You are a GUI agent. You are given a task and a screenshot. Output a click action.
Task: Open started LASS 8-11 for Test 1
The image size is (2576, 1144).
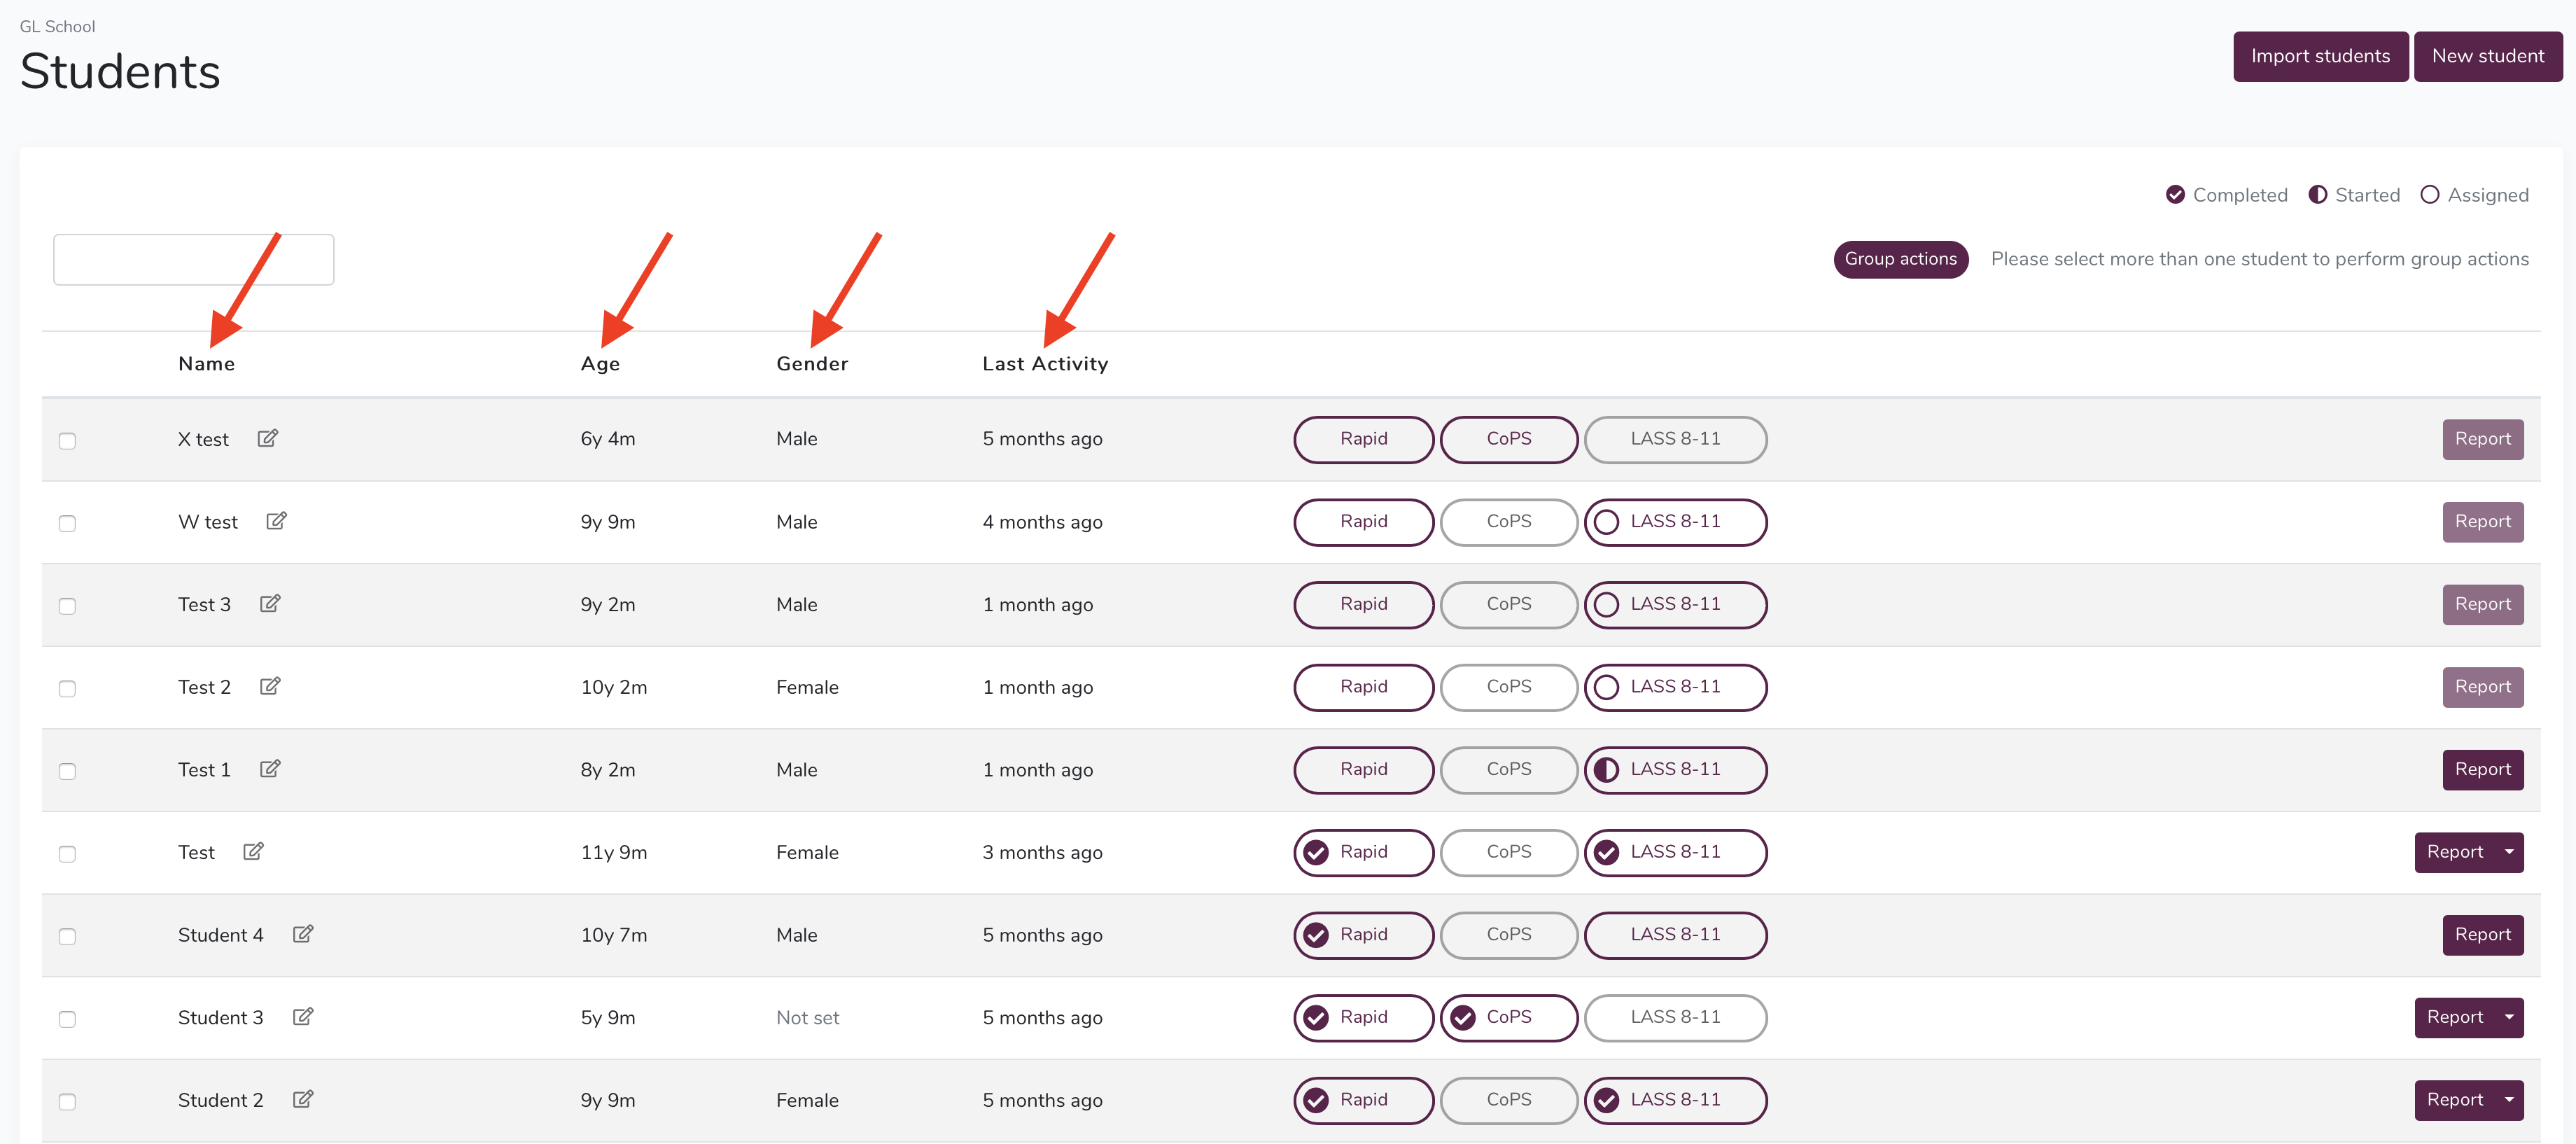click(1675, 770)
